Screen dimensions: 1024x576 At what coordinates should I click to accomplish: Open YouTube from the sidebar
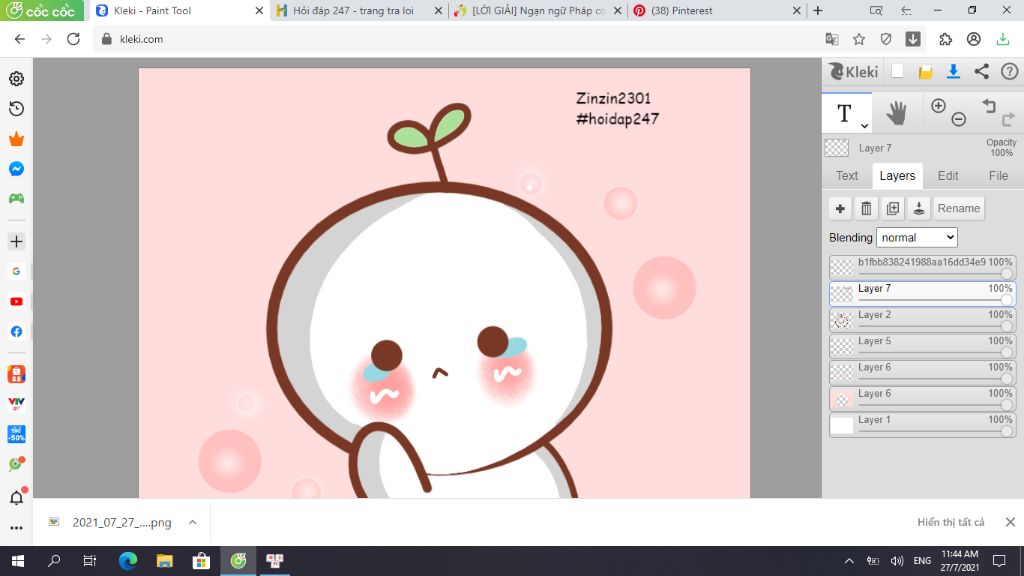click(16, 302)
